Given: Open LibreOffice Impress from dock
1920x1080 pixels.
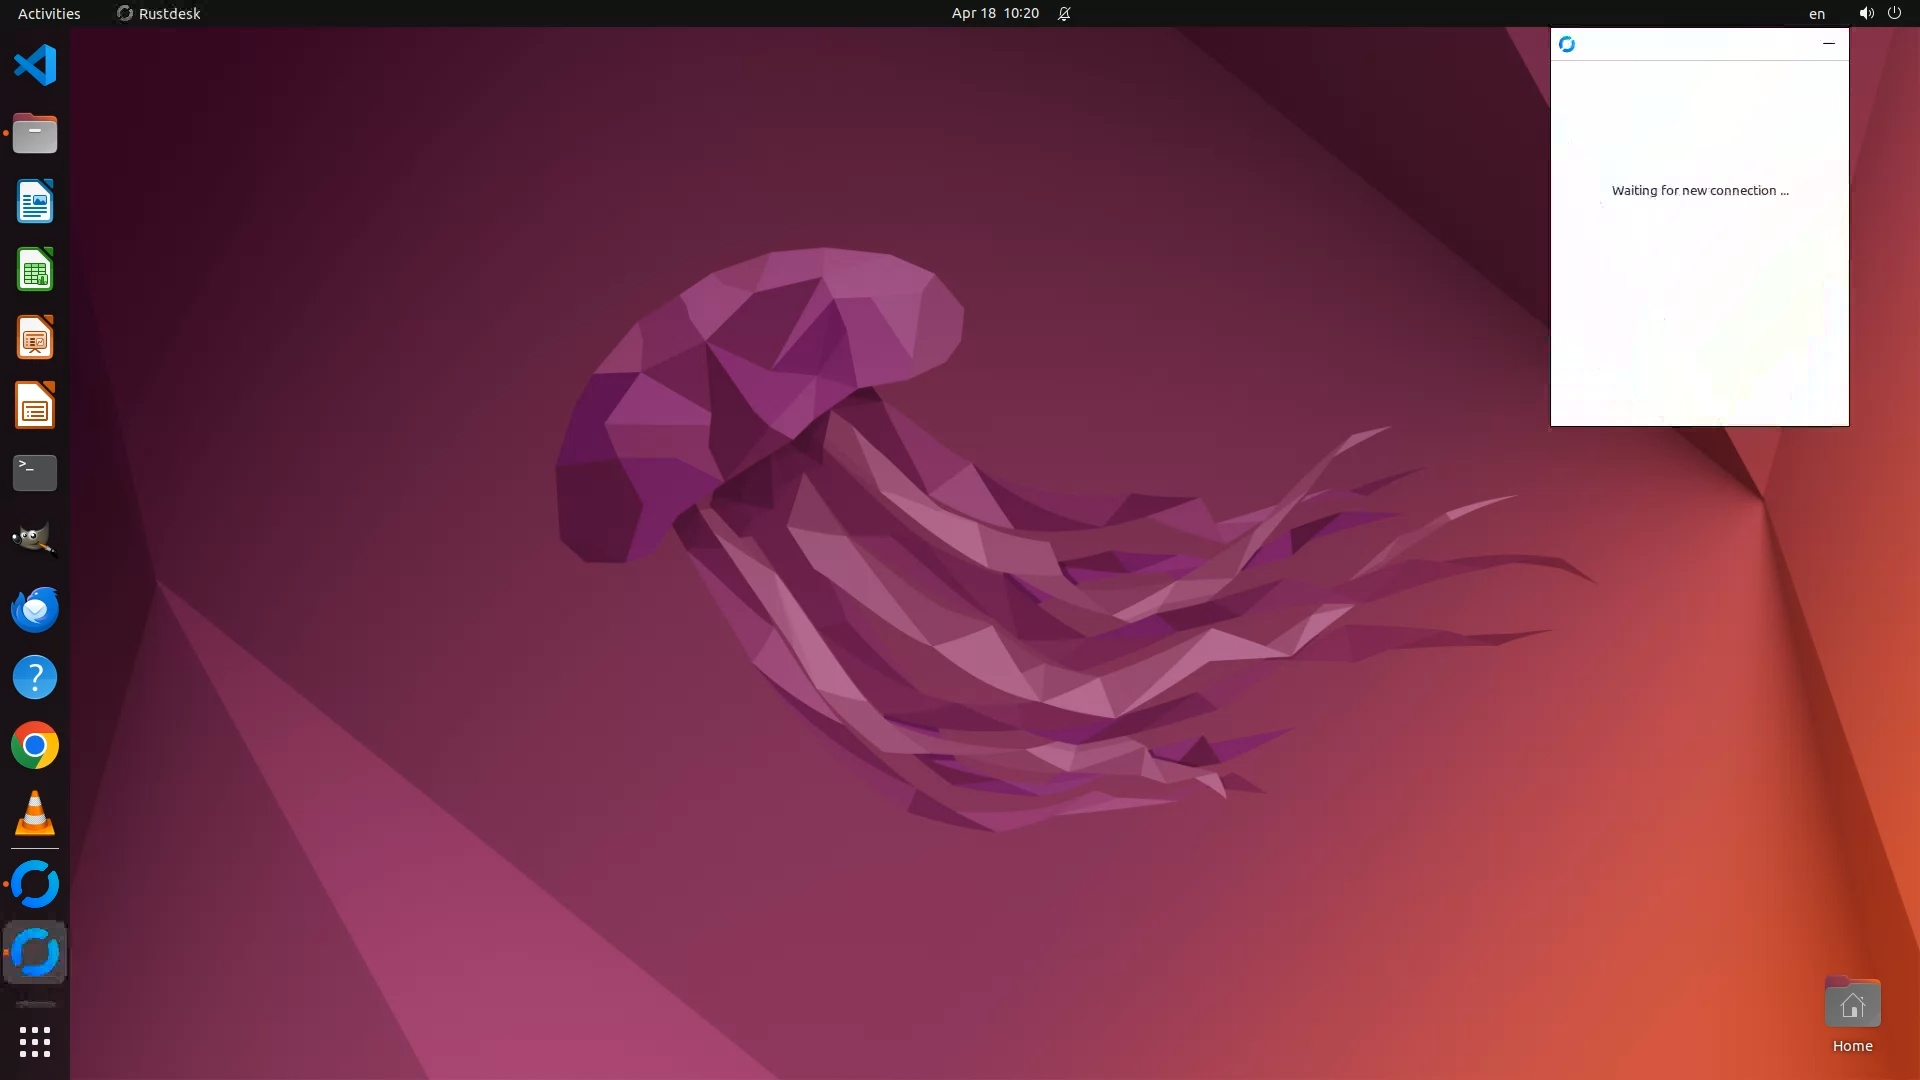Looking at the screenshot, I should (x=35, y=338).
